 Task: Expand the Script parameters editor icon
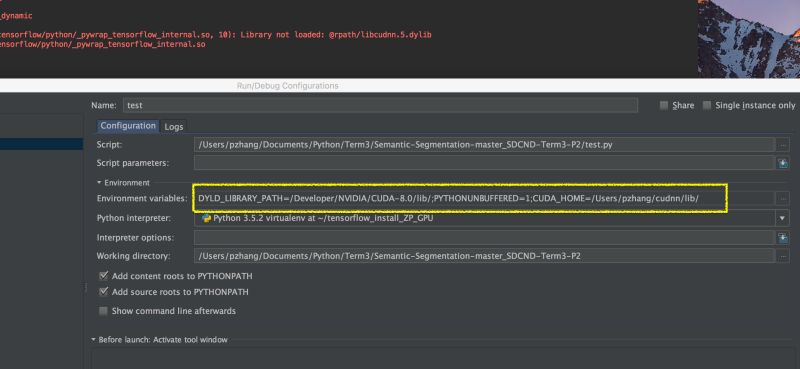(783, 163)
